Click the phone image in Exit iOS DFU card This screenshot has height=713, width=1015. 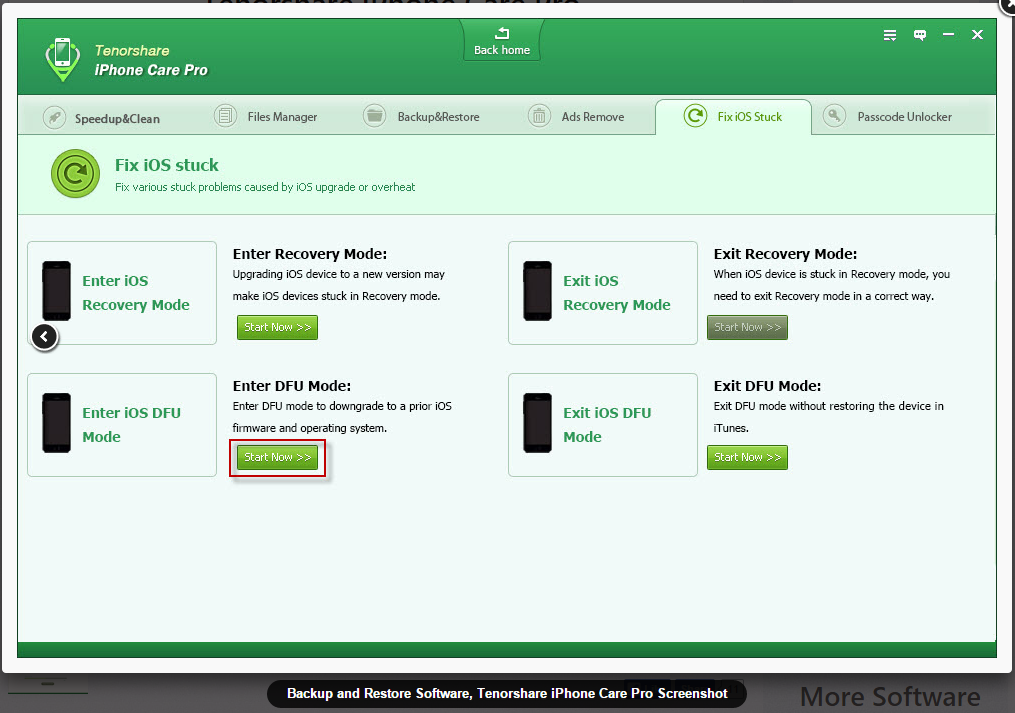(x=537, y=423)
